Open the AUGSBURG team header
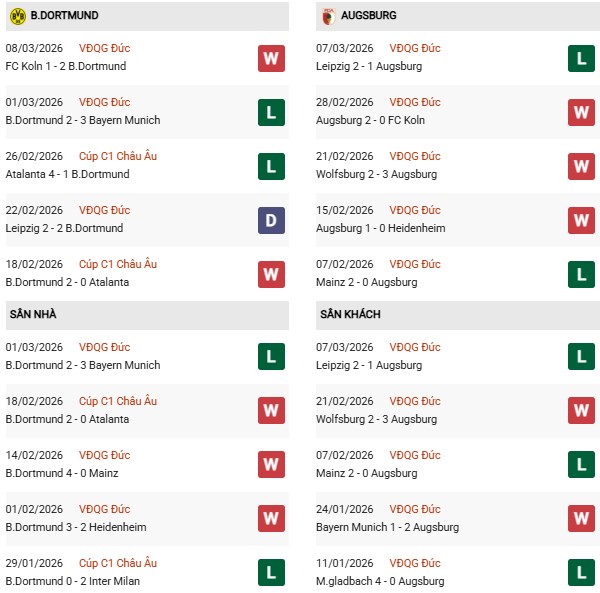This screenshot has height=593, width=600. coord(369,16)
